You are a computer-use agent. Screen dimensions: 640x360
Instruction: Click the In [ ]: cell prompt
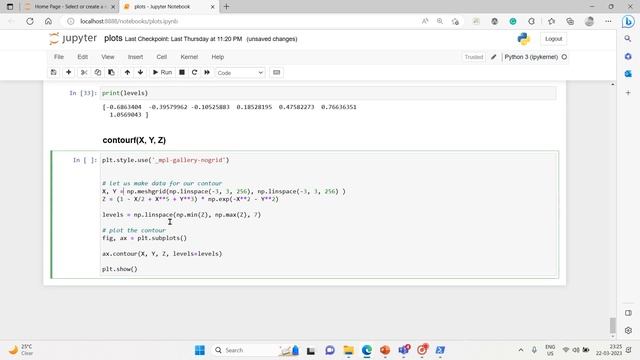tap(84, 160)
